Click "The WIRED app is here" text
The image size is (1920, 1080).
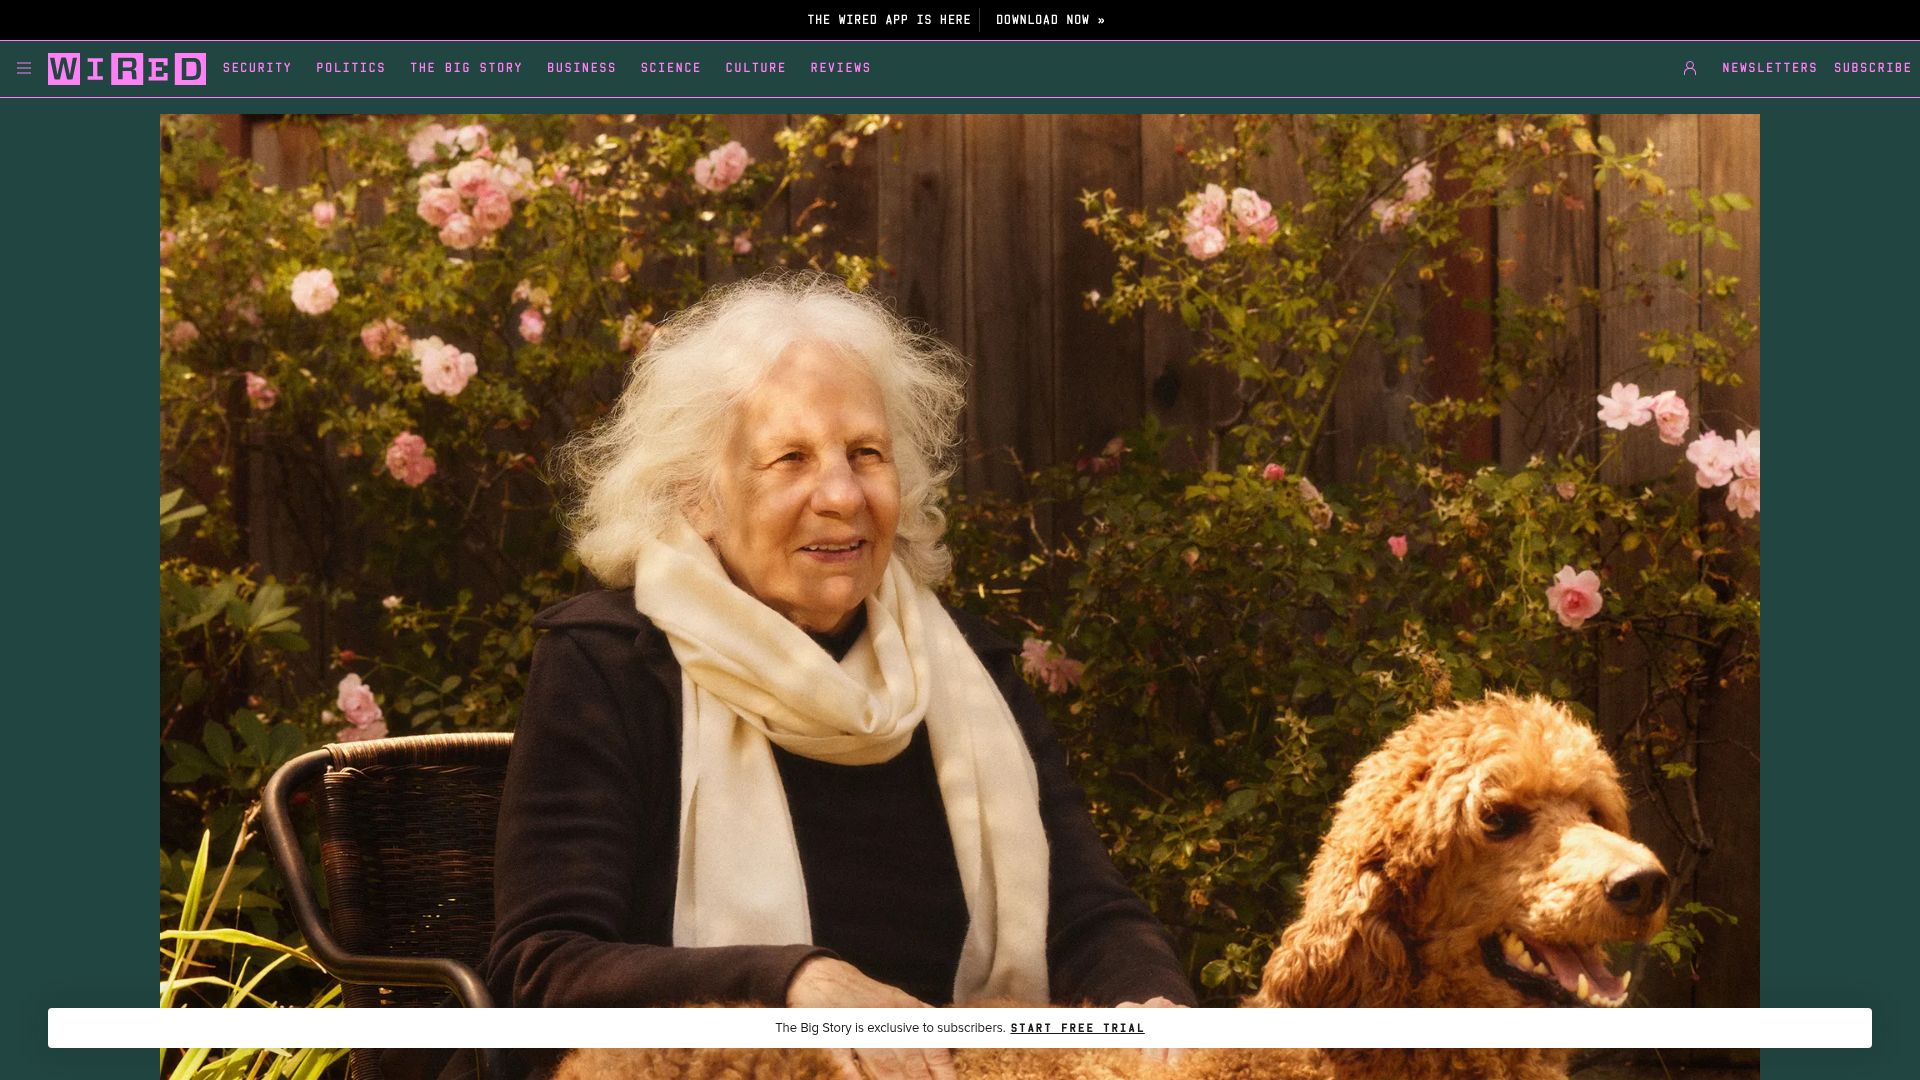(x=889, y=20)
